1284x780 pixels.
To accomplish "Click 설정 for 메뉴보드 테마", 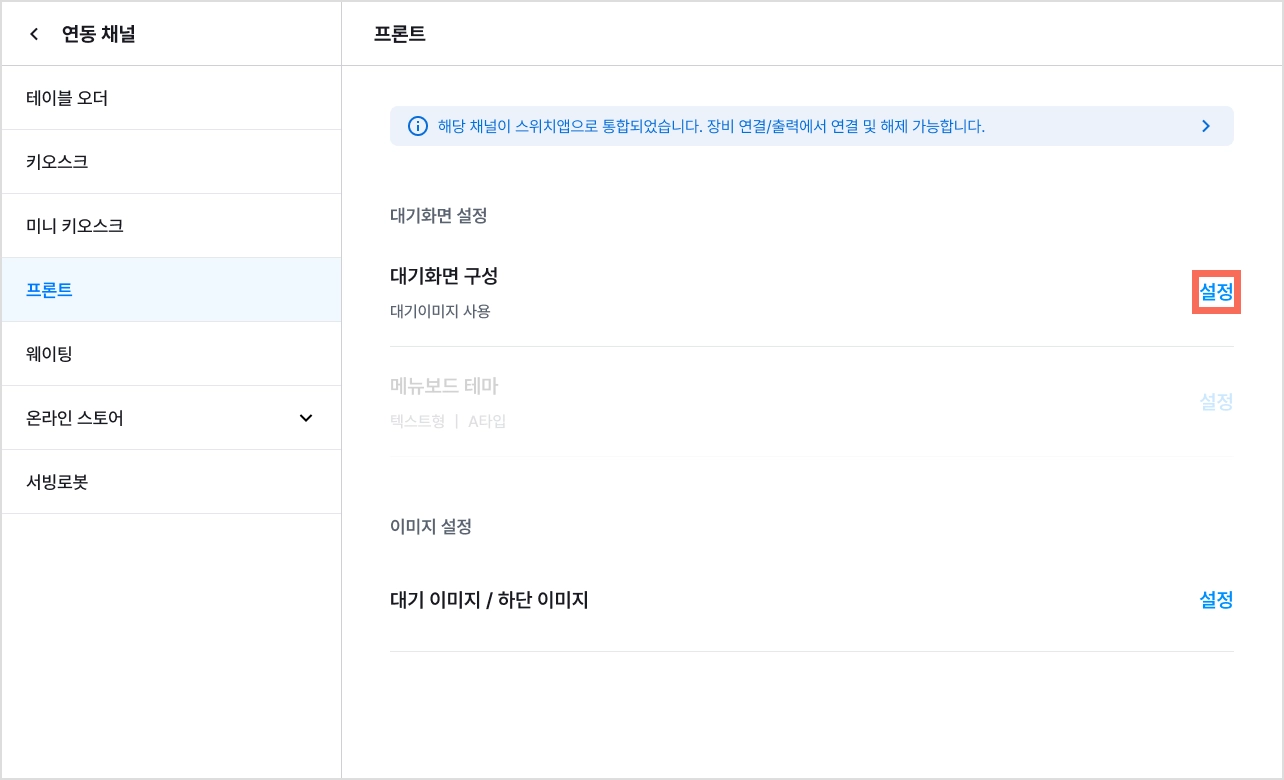I will pos(1216,402).
